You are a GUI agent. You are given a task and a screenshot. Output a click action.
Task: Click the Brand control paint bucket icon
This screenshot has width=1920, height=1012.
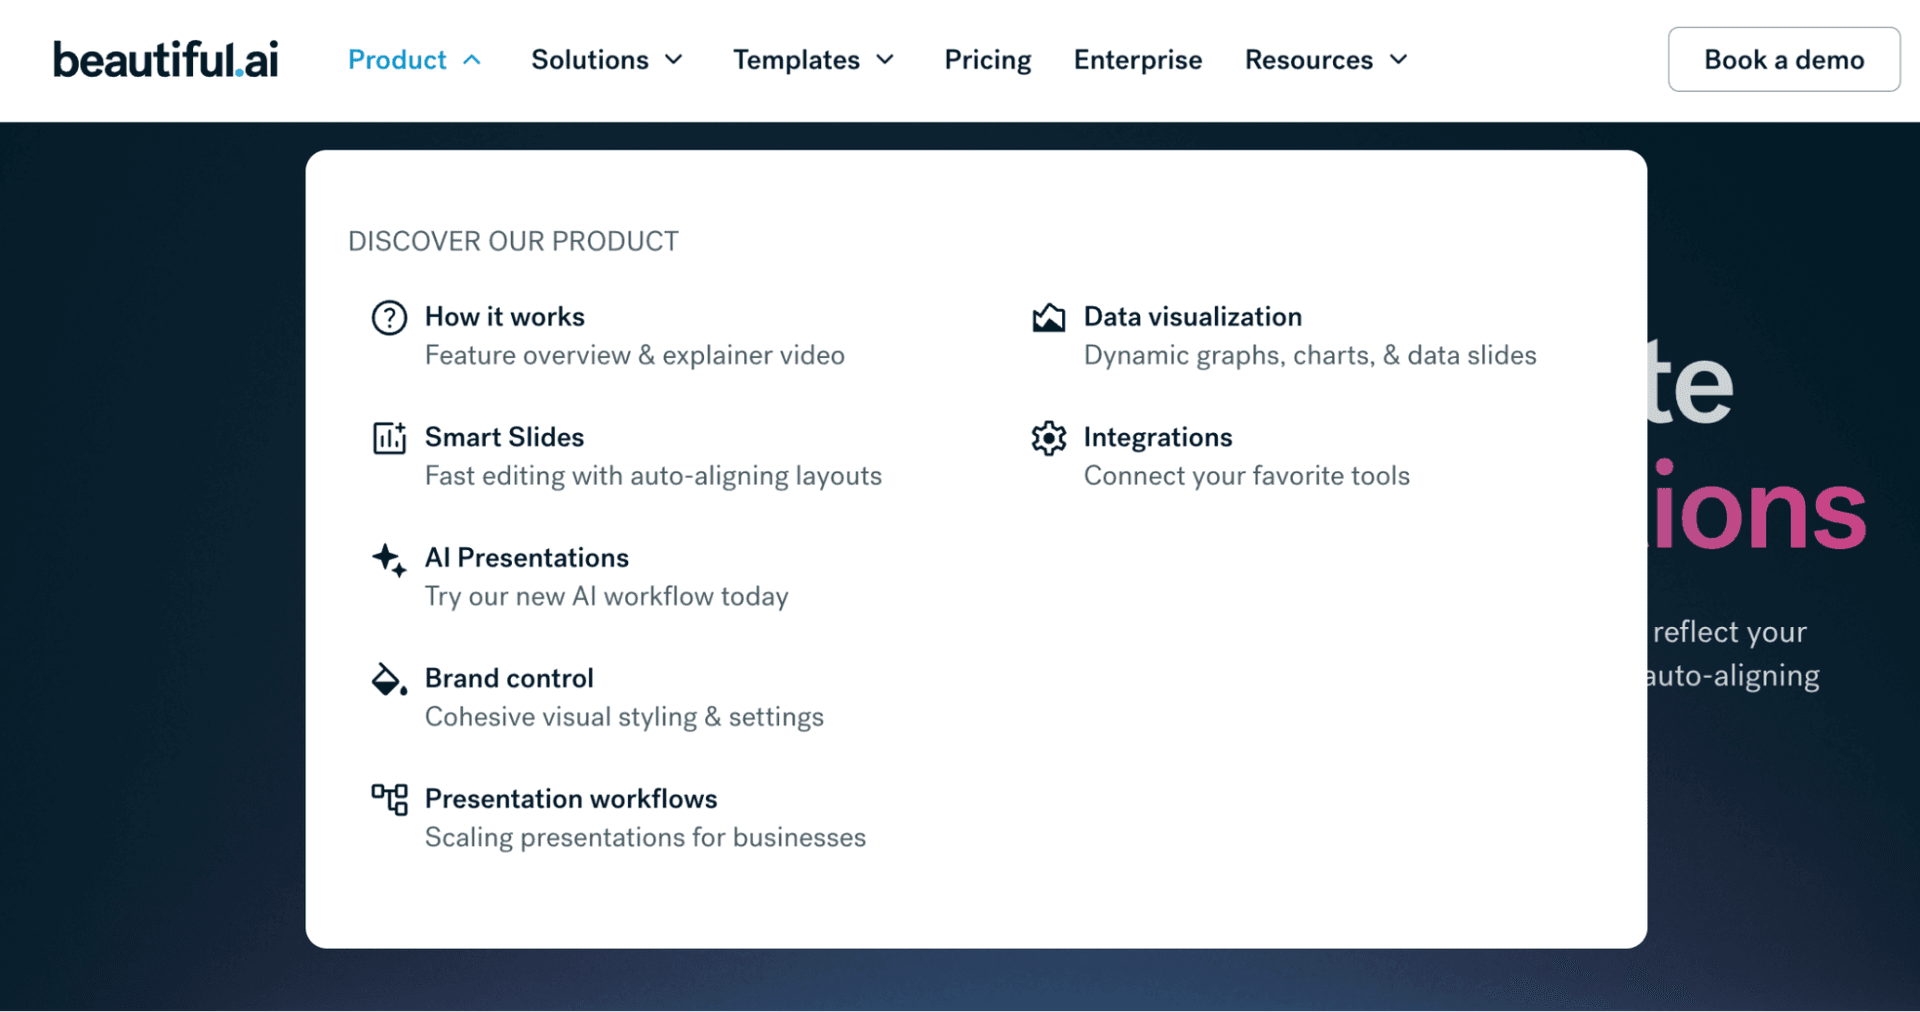[x=389, y=679]
